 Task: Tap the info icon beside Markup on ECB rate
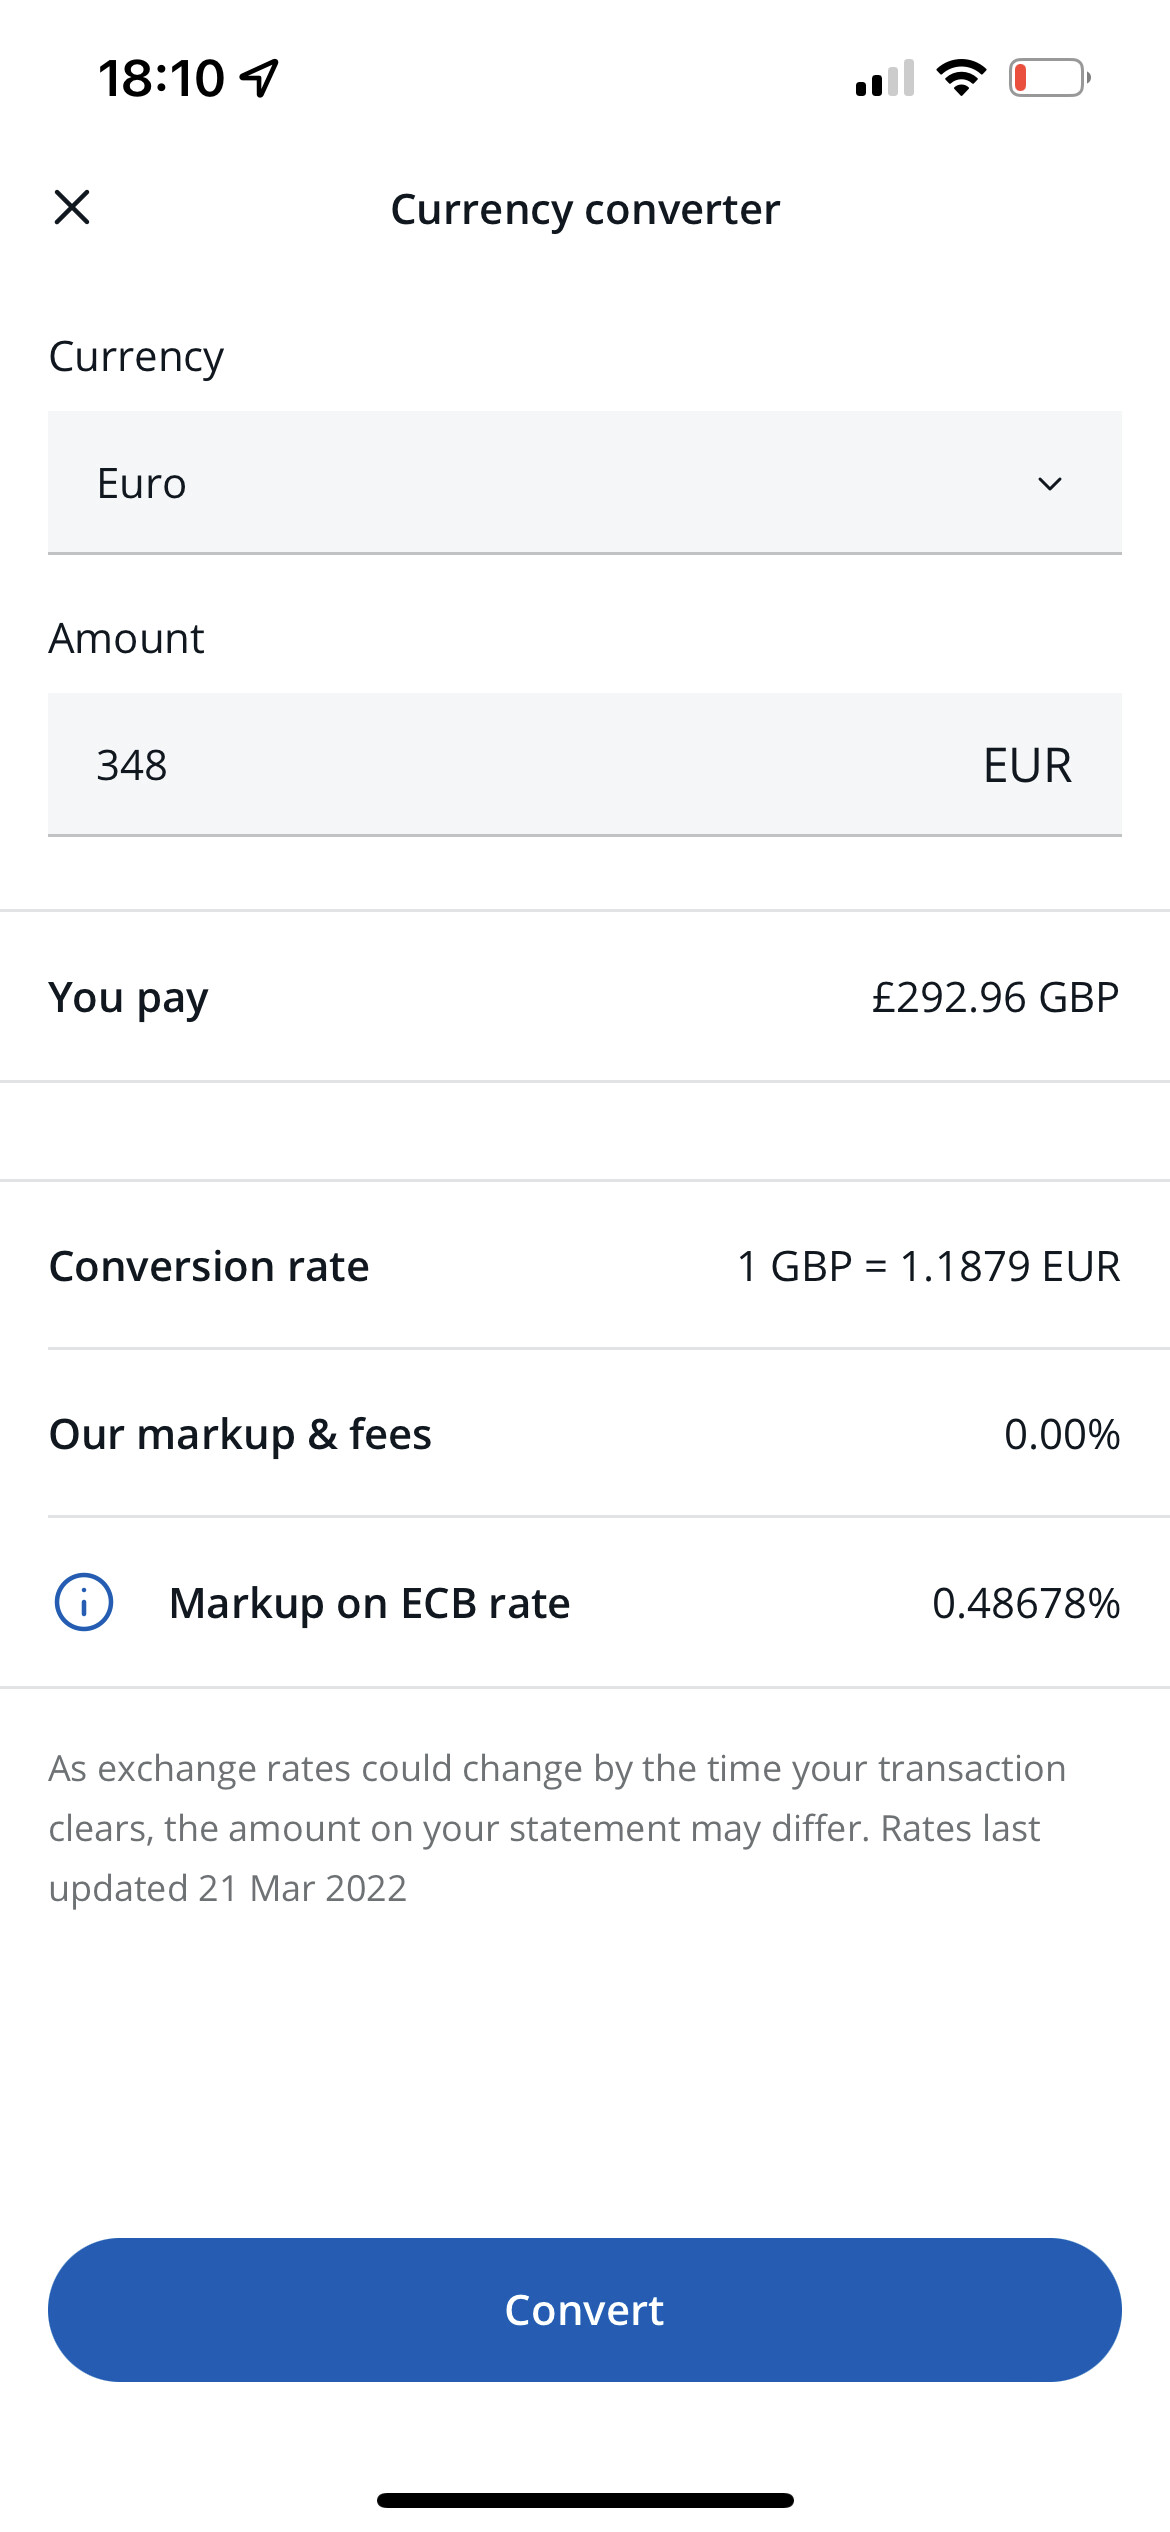tap(83, 1602)
